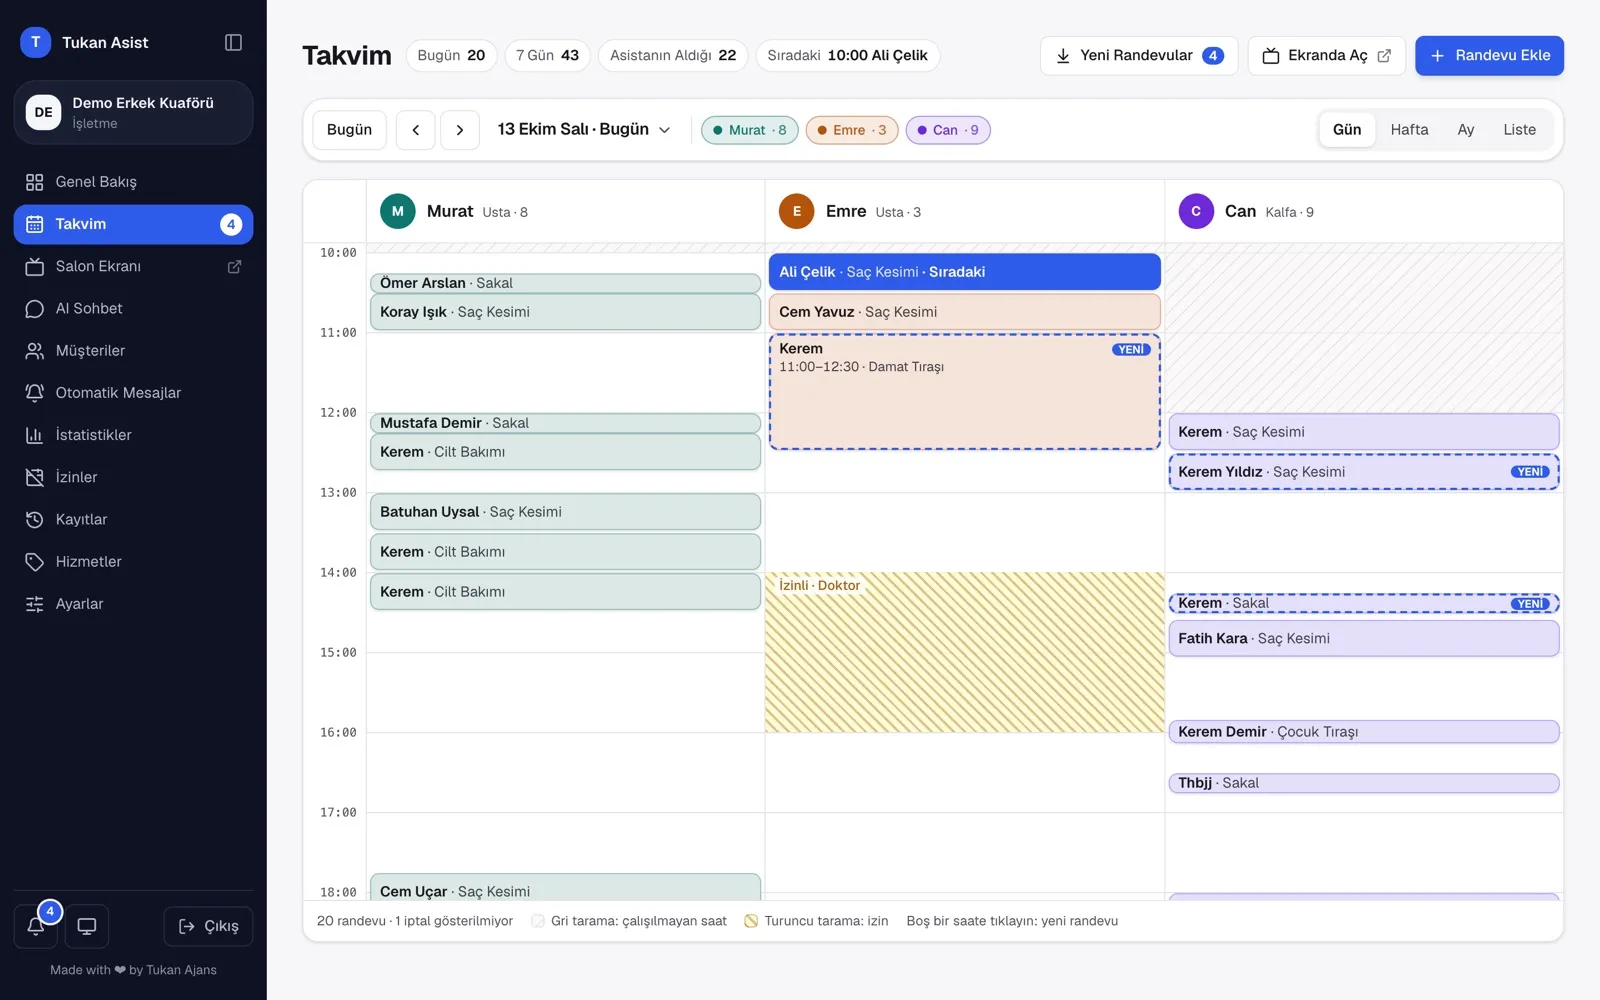The height and width of the screenshot is (1000, 1600).
Task: Open Salon Ekranı external link icon
Action: [x=234, y=267]
